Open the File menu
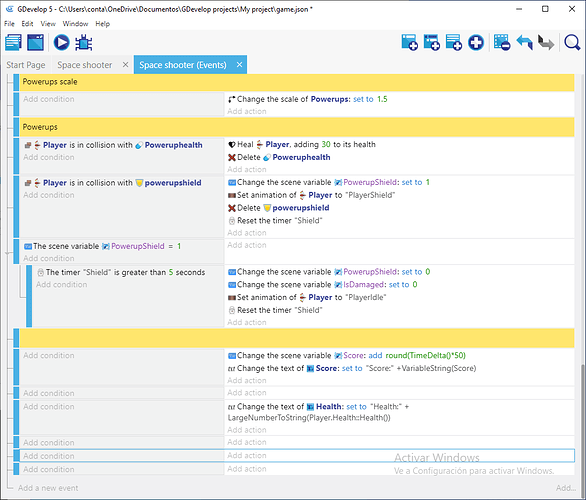 [x=9, y=24]
